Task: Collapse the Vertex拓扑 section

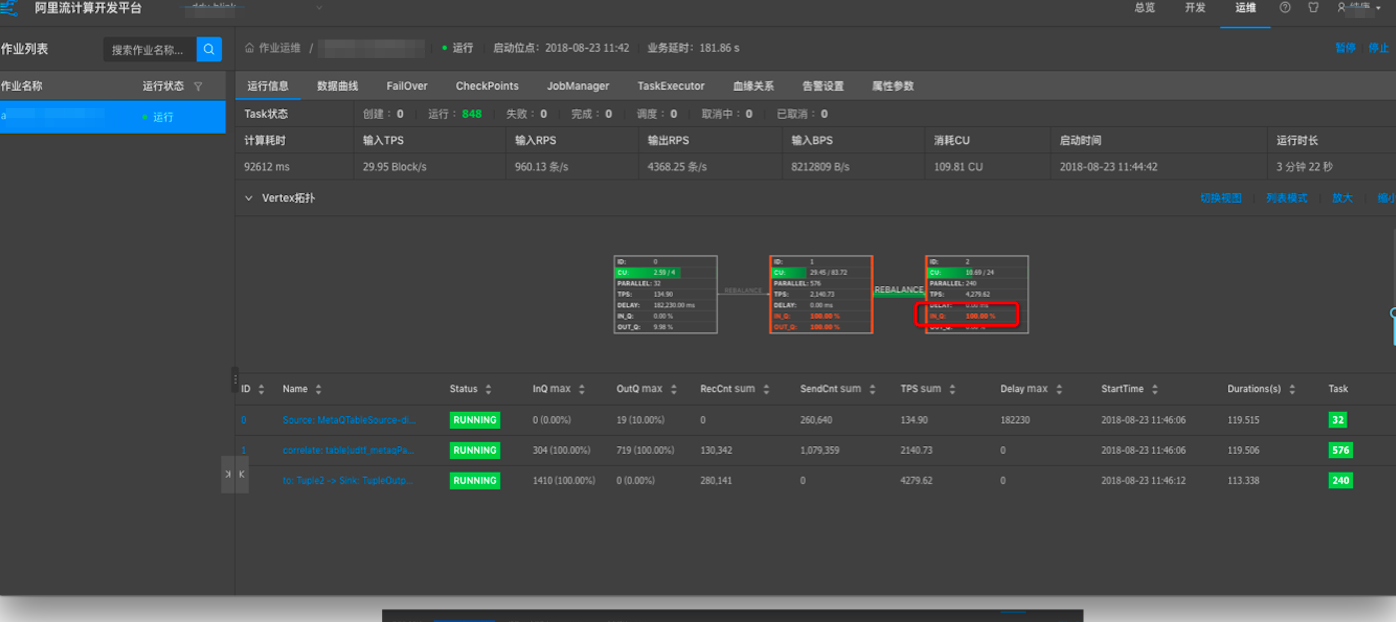Action: 249,198
